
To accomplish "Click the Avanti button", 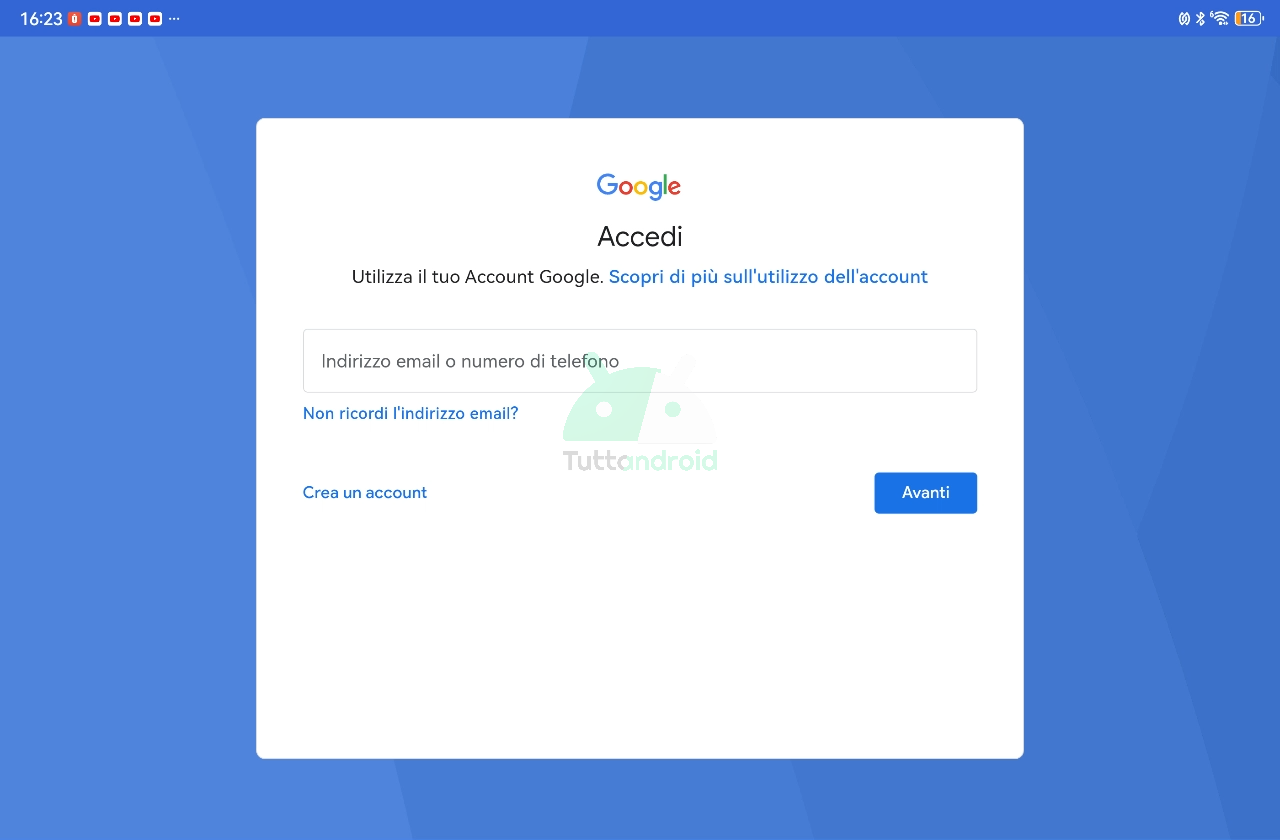I will click(926, 493).
